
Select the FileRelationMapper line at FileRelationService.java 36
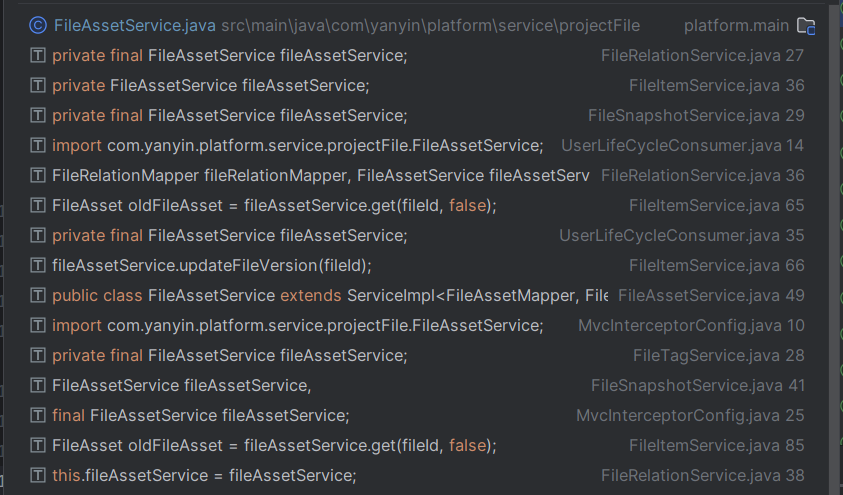[x=320, y=176]
